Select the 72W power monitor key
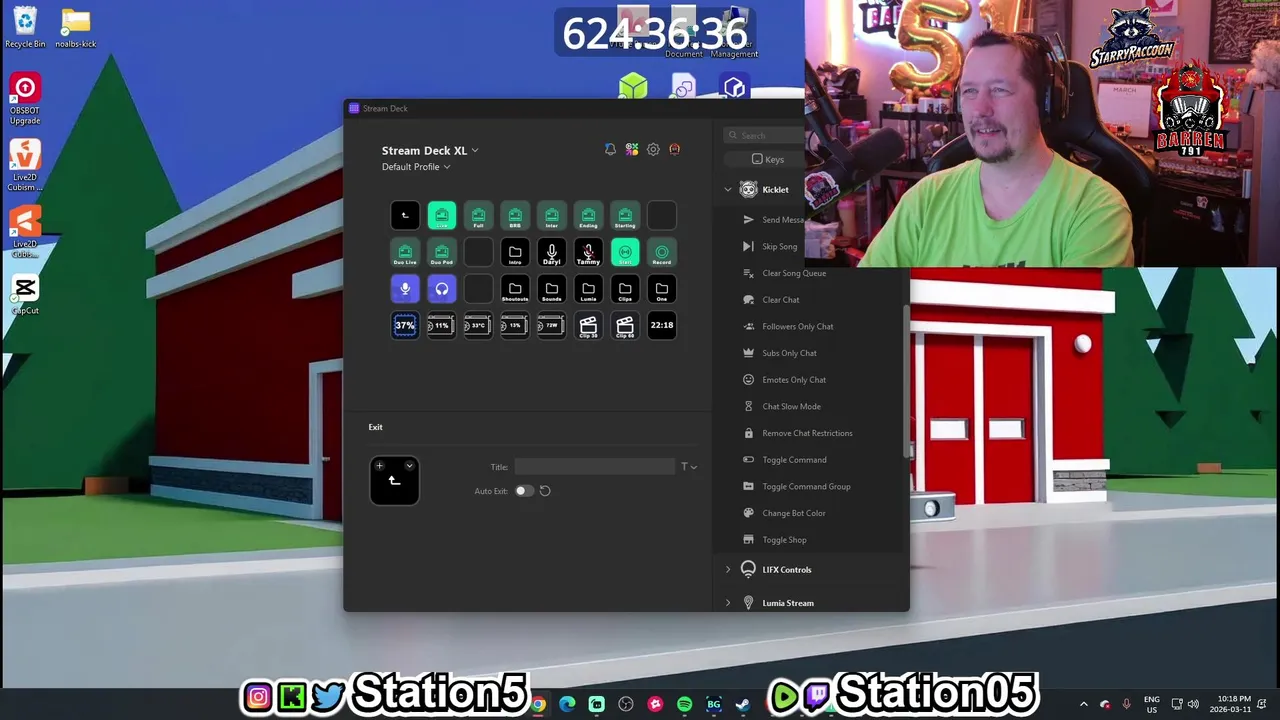This screenshot has width=1280, height=720. coord(552,325)
